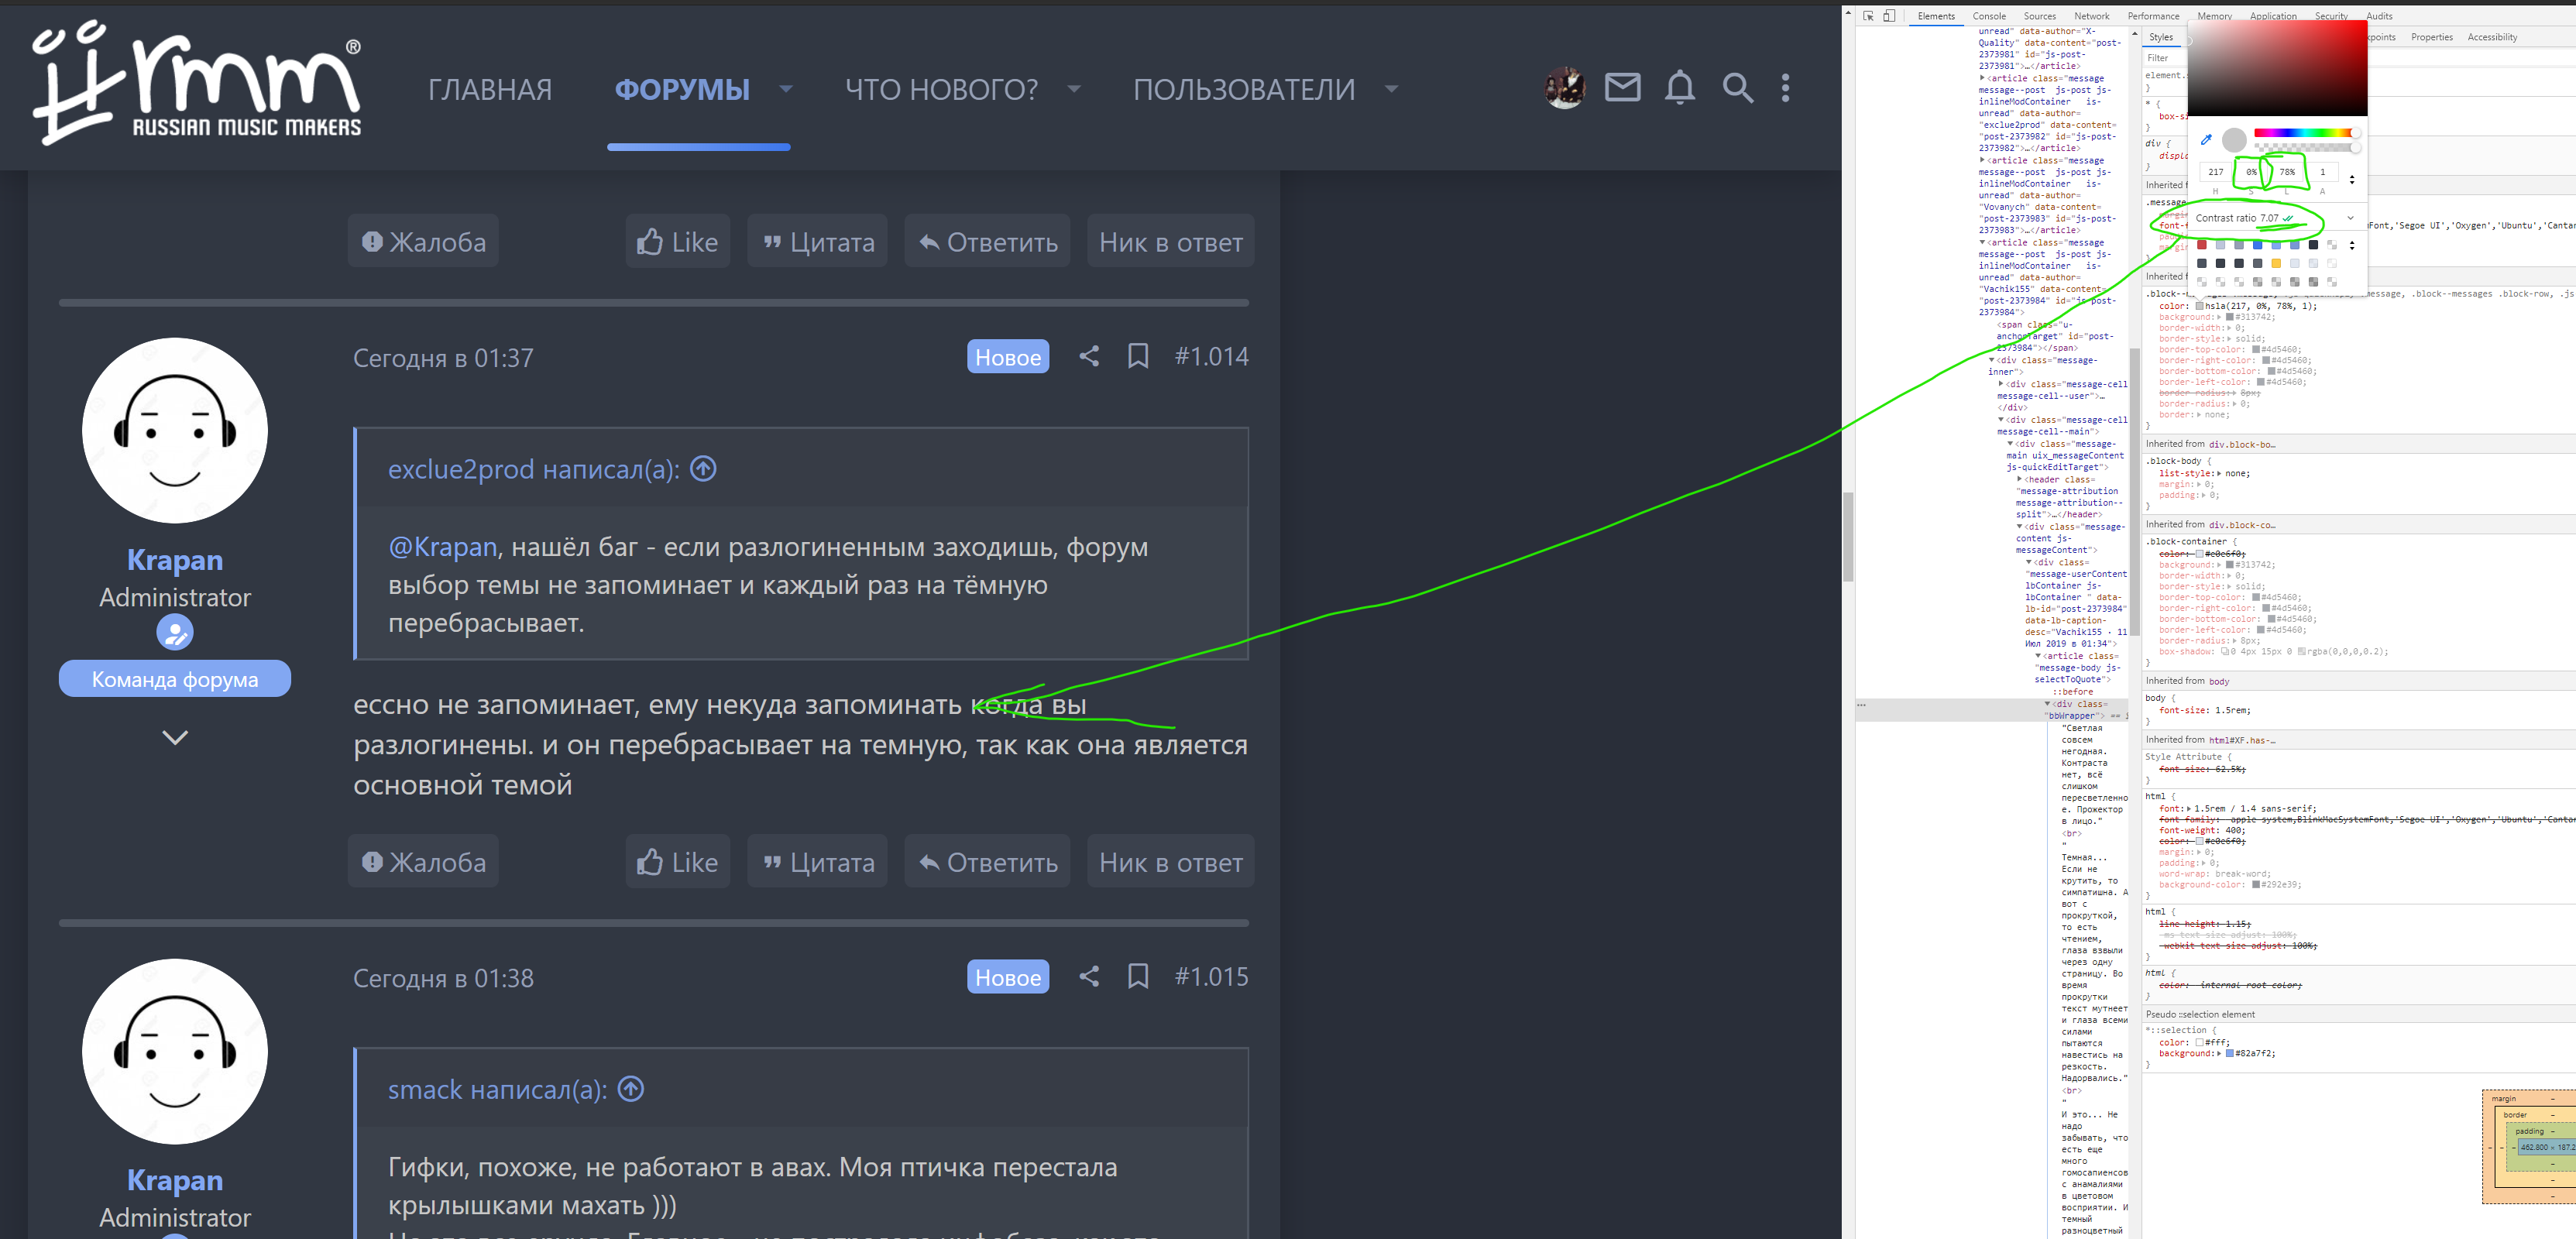Expand the Contrast ratio details chevron
Screen dimensions: 2576x1239
tap(2350, 218)
